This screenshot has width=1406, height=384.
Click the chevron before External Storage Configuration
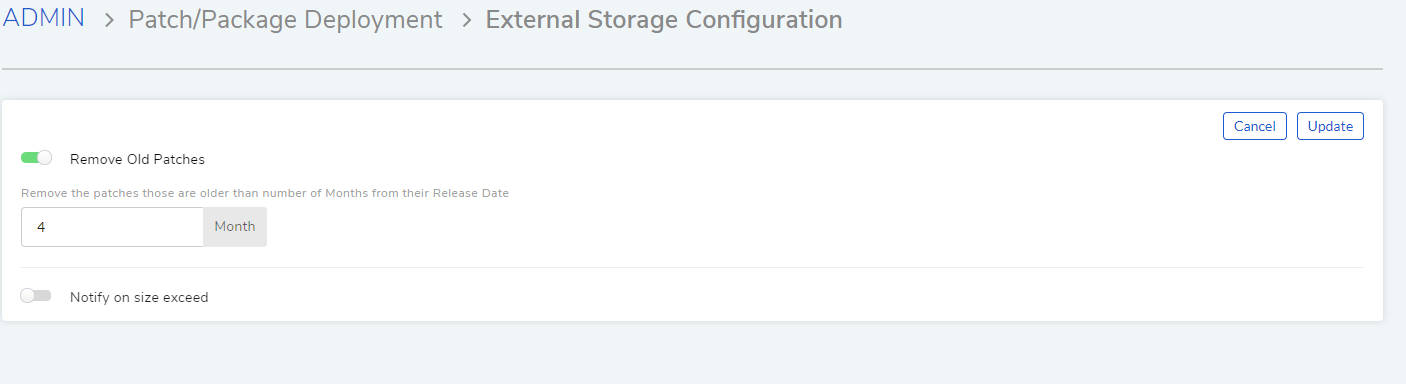465,21
